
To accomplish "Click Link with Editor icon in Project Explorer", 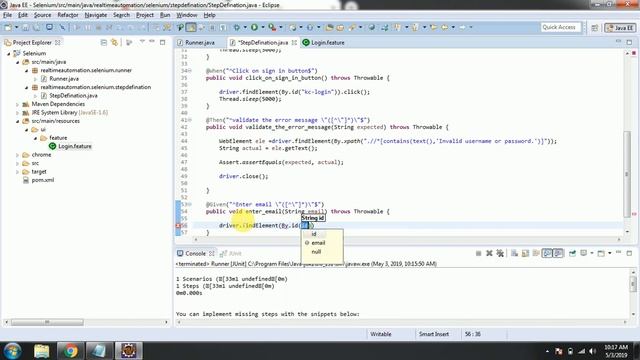I will [x=114, y=42].
